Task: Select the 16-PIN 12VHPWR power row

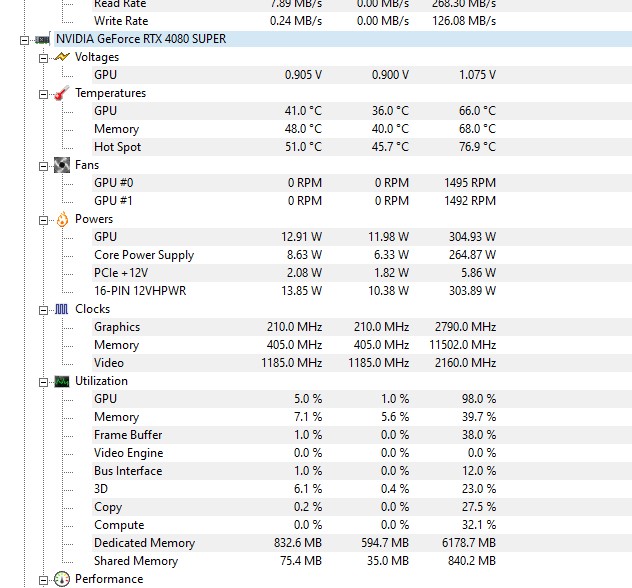Action: (140, 291)
